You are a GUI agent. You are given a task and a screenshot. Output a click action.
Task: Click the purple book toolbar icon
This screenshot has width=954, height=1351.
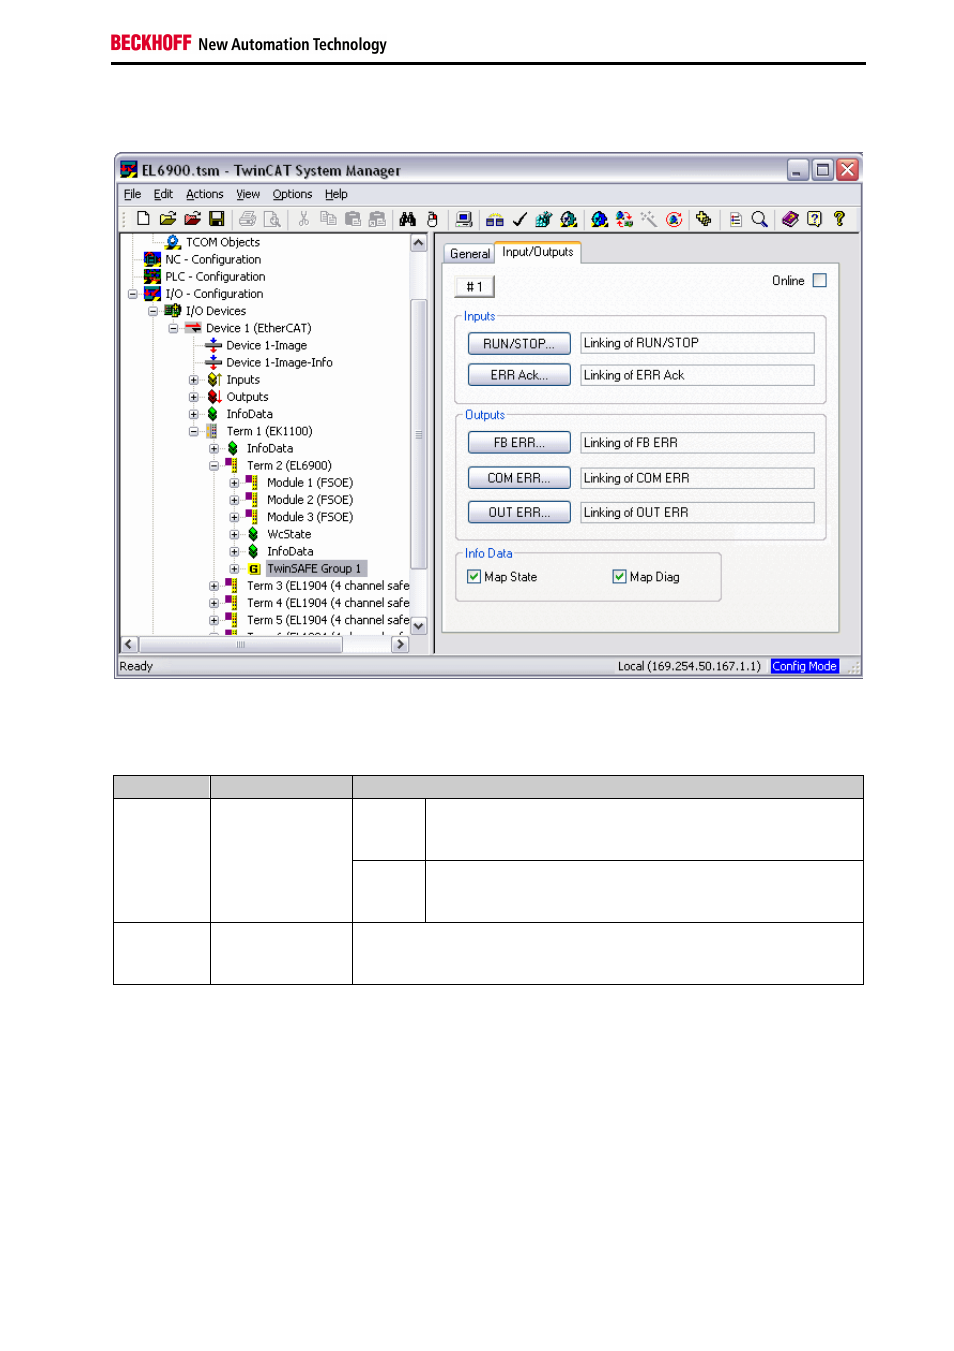(790, 219)
